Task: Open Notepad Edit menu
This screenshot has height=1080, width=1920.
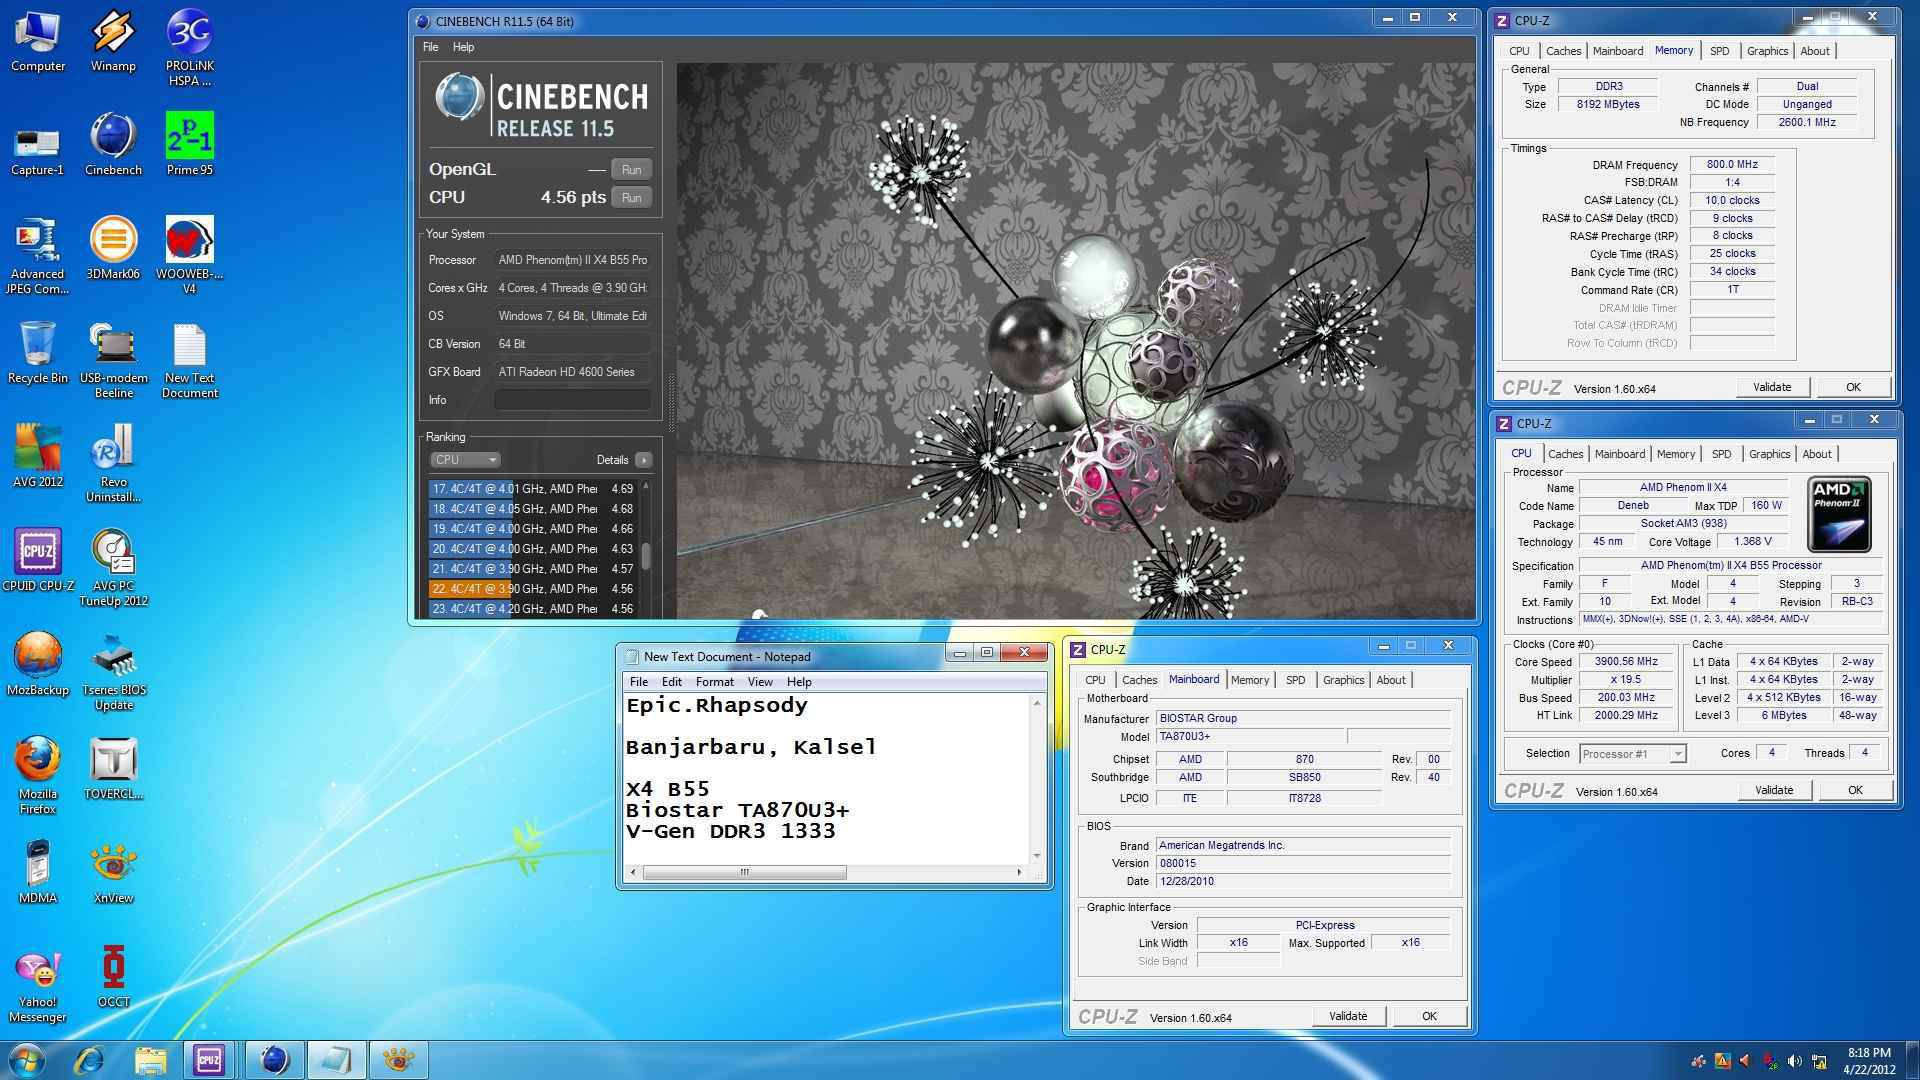Action: point(672,682)
